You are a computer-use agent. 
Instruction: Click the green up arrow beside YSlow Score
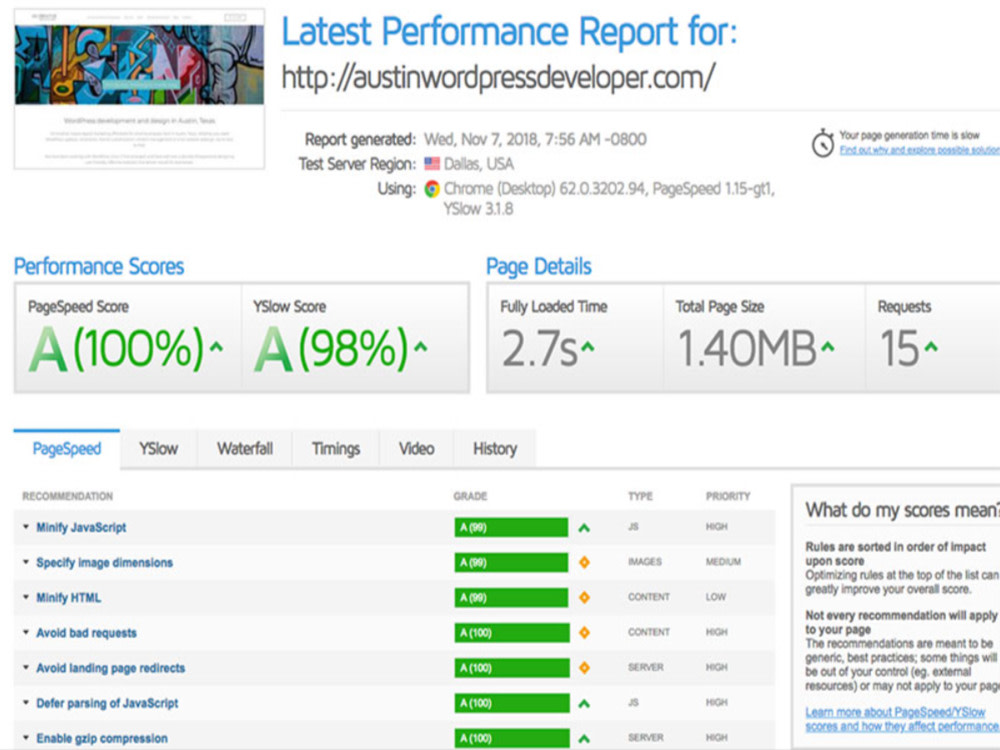pyautogui.click(x=420, y=347)
